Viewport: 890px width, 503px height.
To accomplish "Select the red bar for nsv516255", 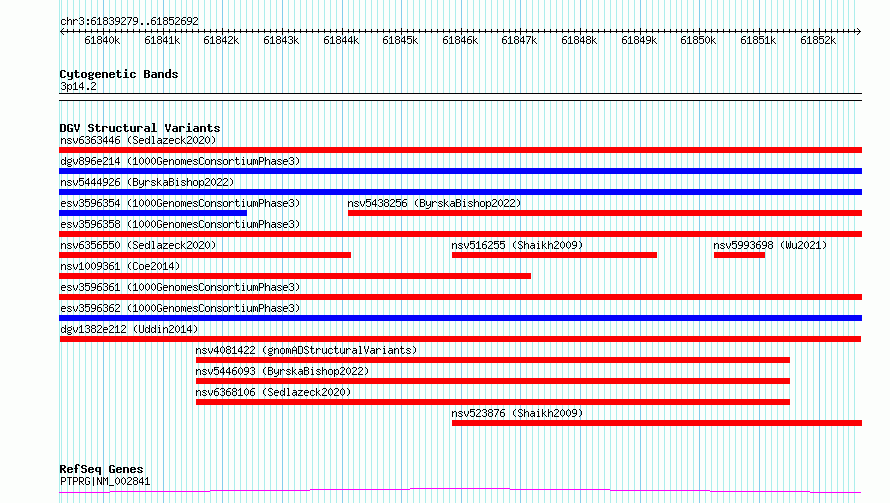I will [x=555, y=255].
